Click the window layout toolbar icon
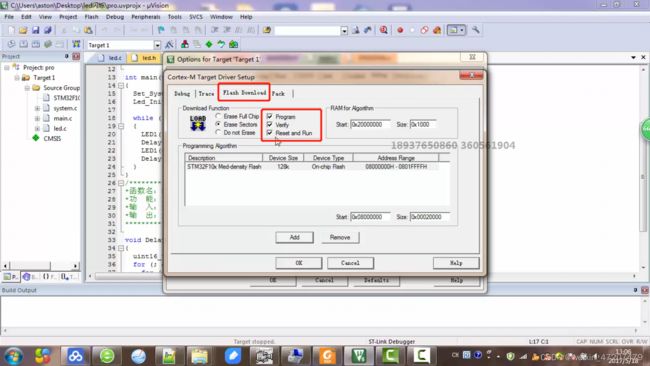Viewport: 650px width, 366px height. click(453, 30)
